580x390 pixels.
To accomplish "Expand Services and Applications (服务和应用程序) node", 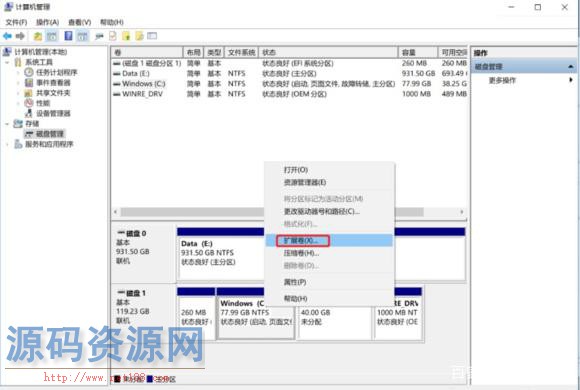I will coord(7,144).
